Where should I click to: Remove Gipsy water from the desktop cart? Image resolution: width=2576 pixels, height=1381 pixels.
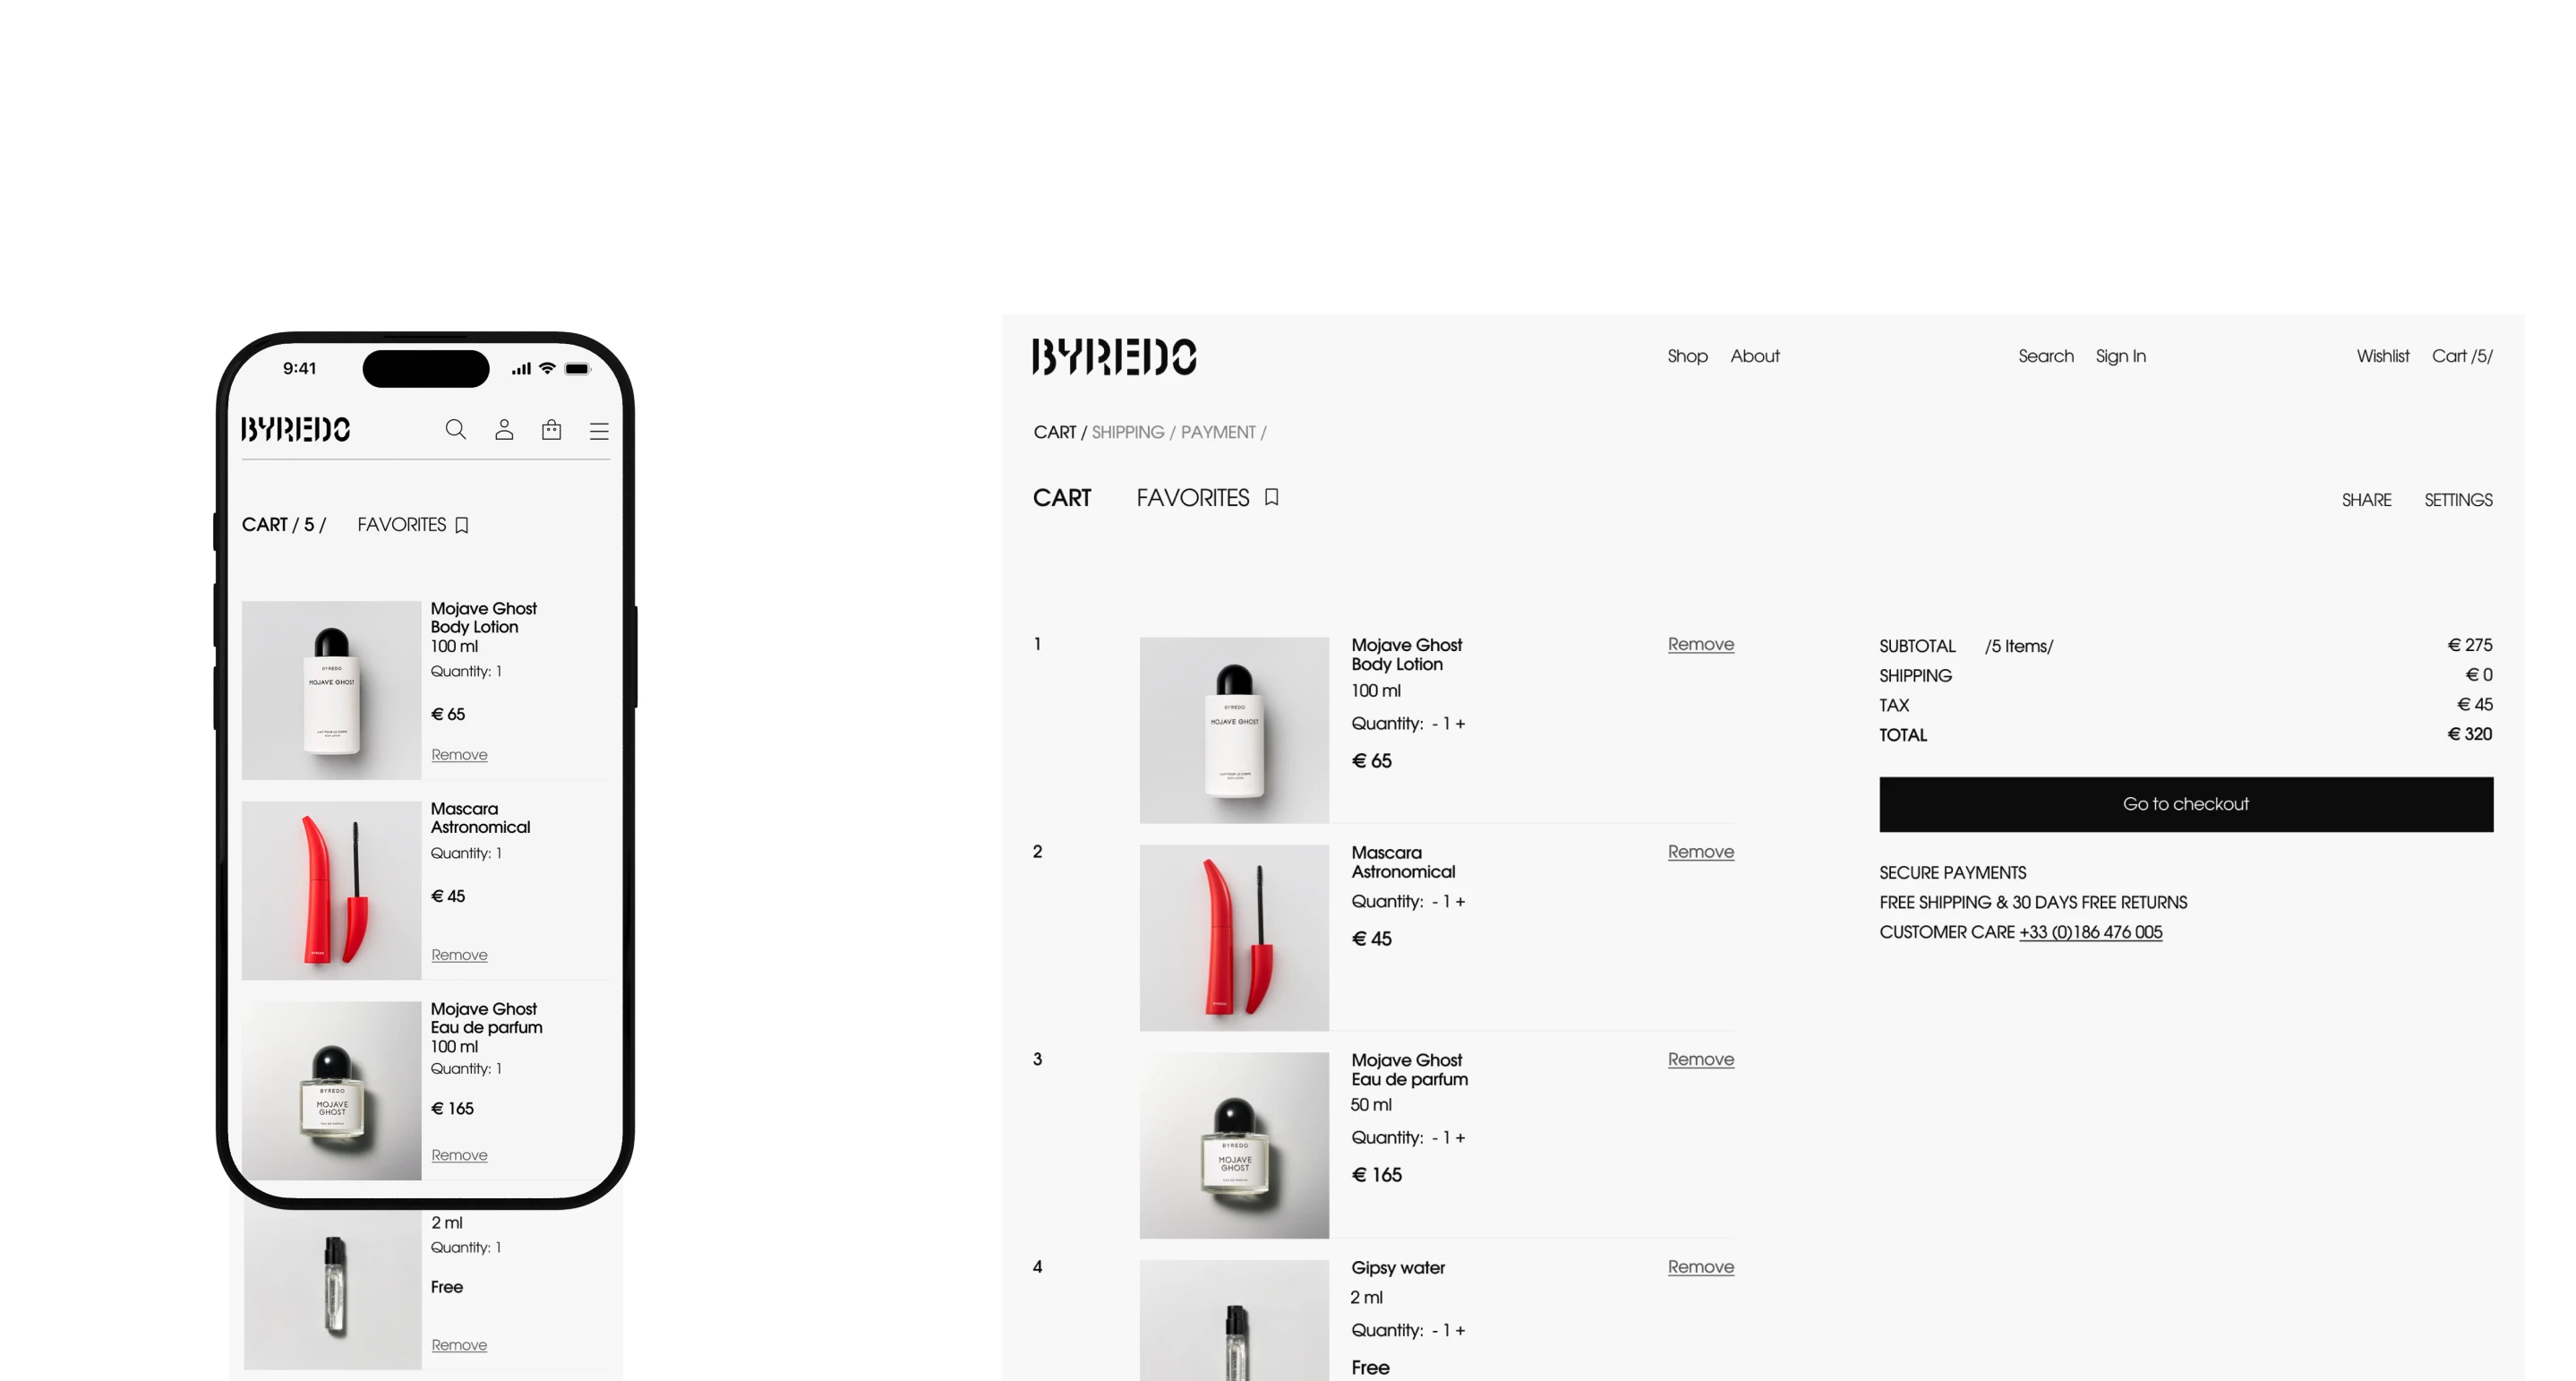click(1700, 1267)
